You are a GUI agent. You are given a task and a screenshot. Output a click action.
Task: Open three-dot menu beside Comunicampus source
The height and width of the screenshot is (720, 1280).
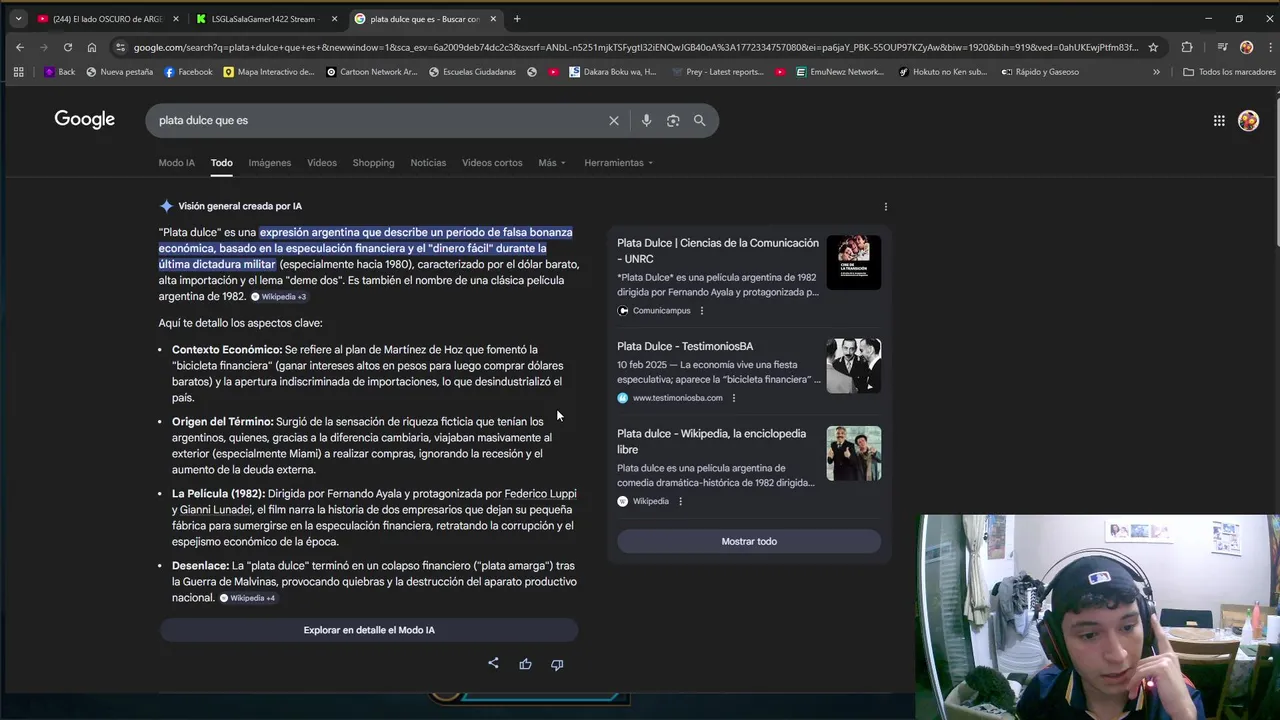pyautogui.click(x=702, y=311)
